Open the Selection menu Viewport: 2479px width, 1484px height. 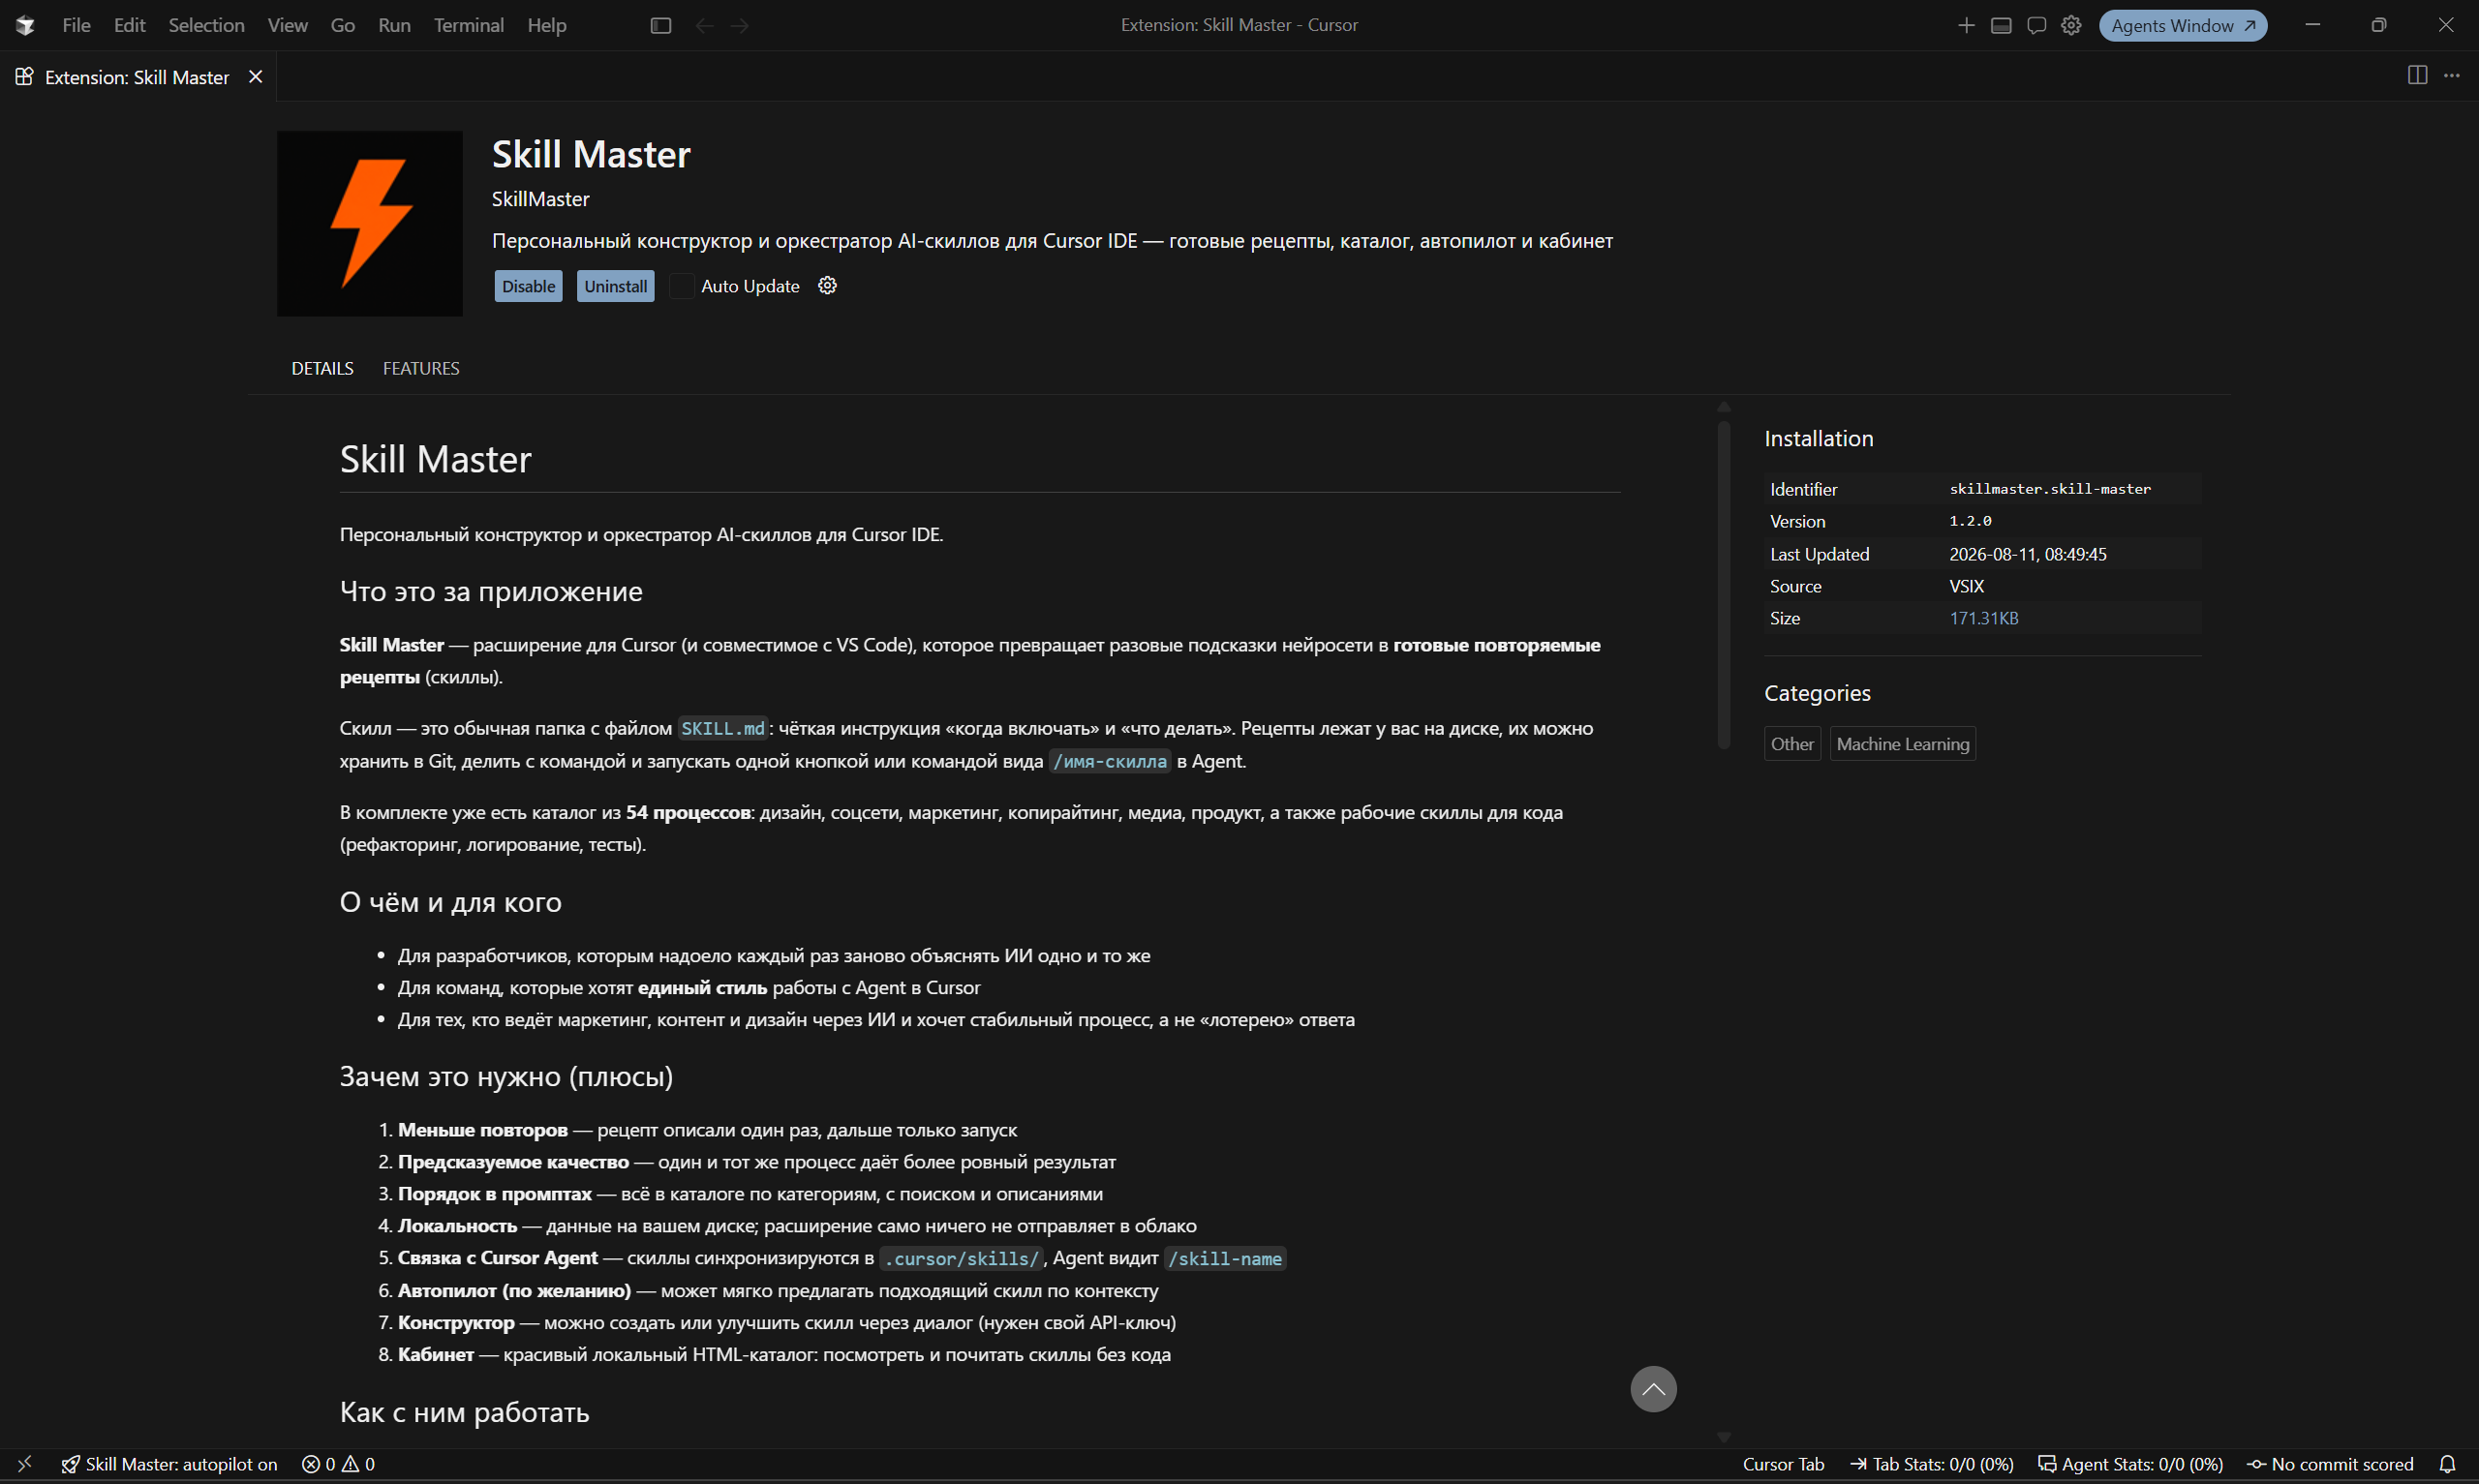[206, 25]
